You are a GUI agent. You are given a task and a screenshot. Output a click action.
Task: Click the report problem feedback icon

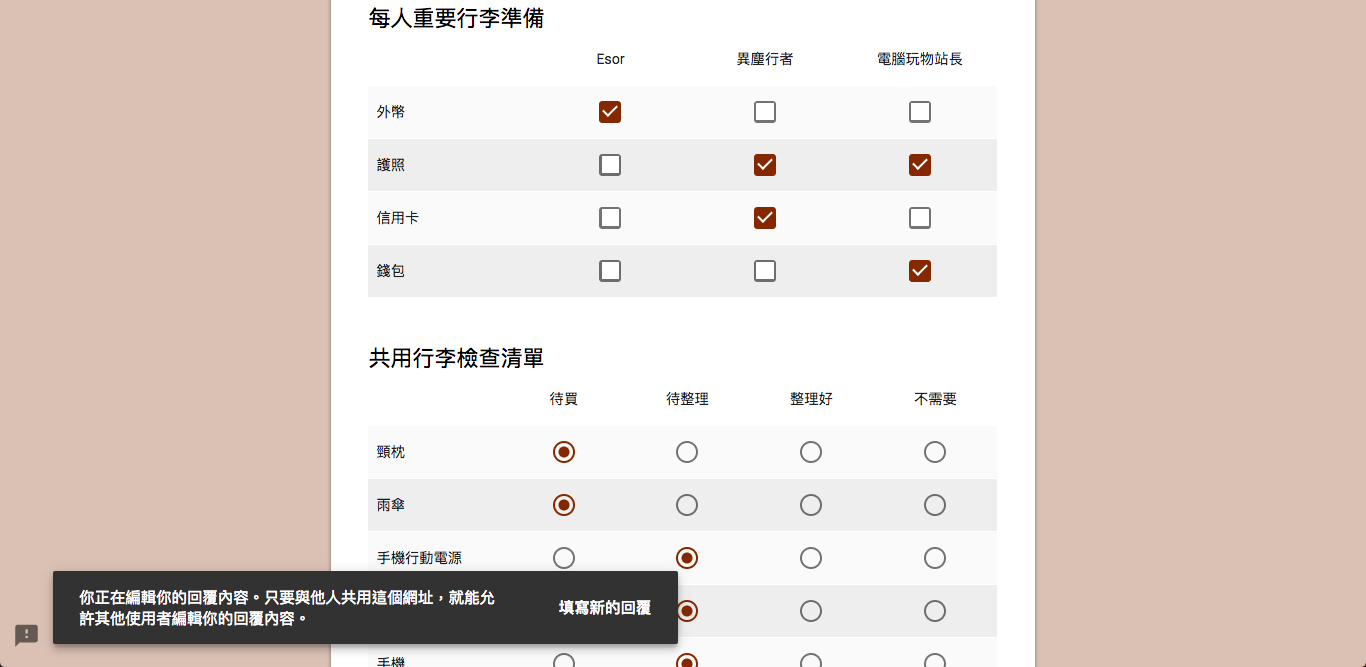(x=26, y=635)
